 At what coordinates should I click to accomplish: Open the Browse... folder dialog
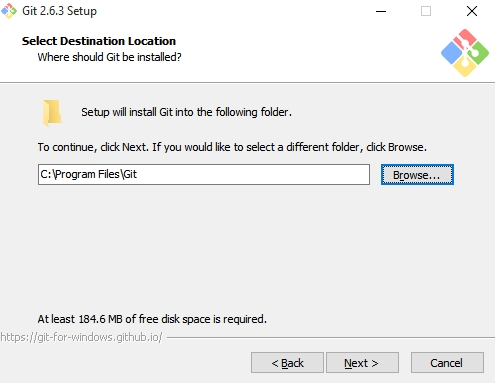(x=417, y=174)
